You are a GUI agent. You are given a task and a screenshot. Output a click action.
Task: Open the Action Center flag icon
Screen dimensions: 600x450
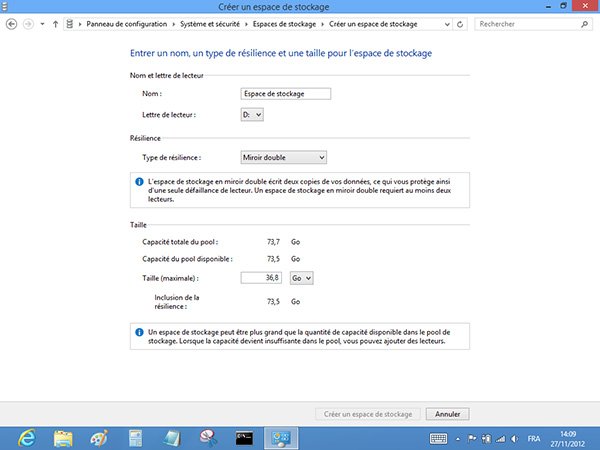pyautogui.click(x=472, y=439)
